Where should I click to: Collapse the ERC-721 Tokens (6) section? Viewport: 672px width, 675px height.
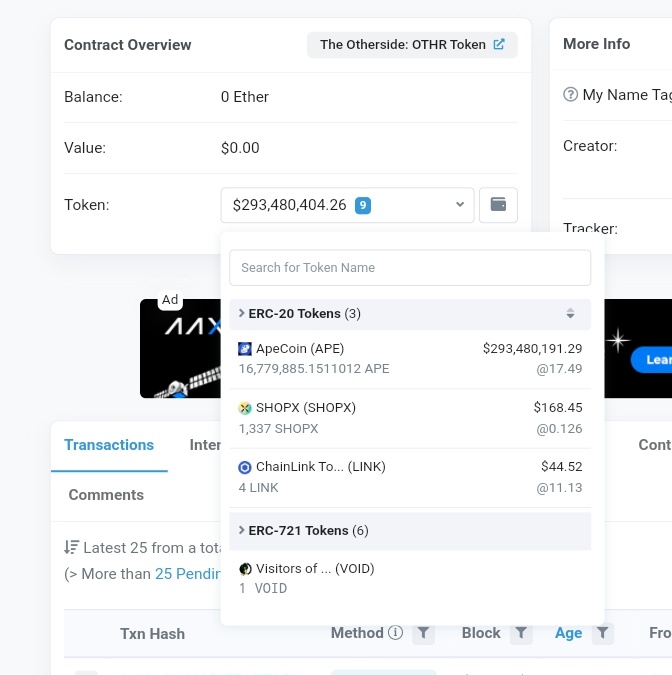coord(410,531)
